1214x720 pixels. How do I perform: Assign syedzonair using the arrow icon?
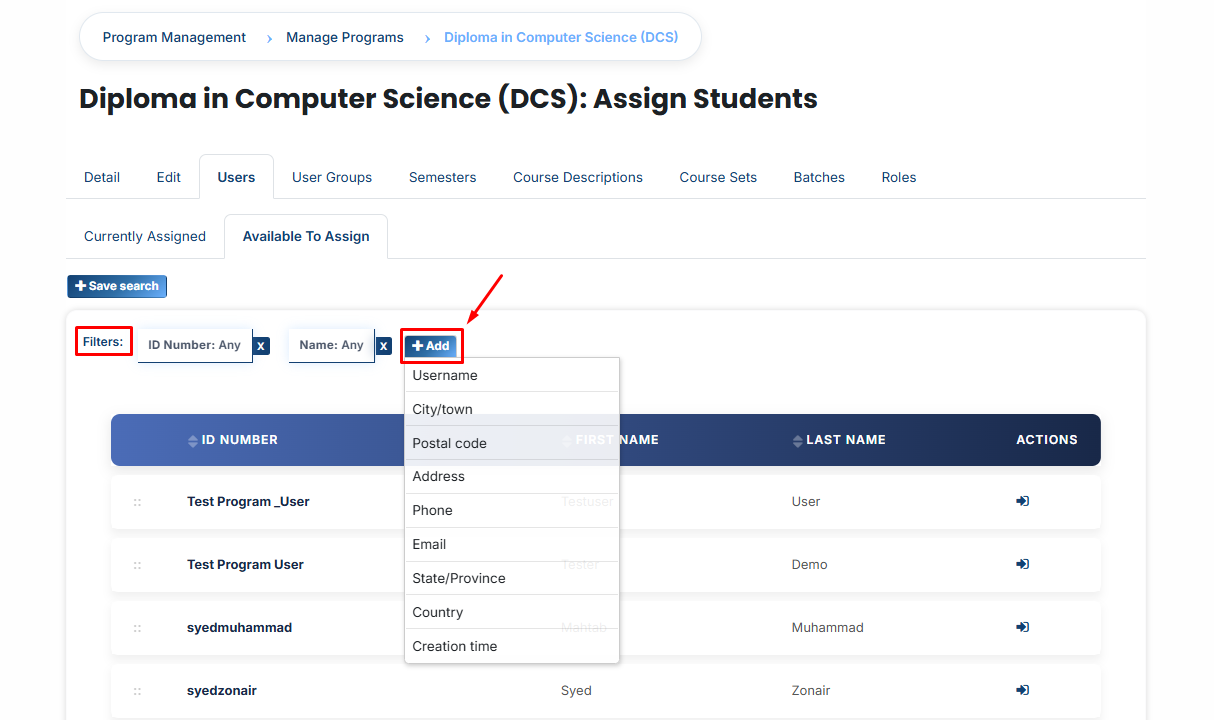coord(1022,690)
